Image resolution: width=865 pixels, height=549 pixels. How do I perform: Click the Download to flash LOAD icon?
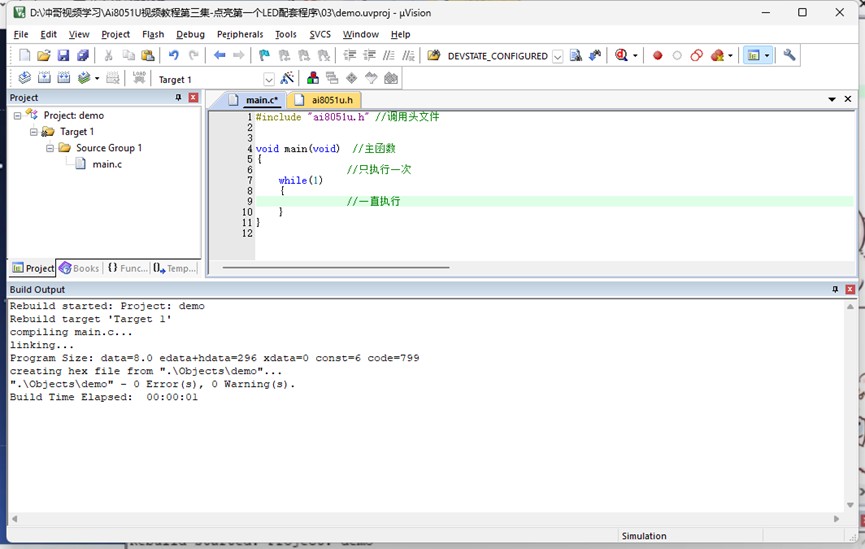pos(138,79)
